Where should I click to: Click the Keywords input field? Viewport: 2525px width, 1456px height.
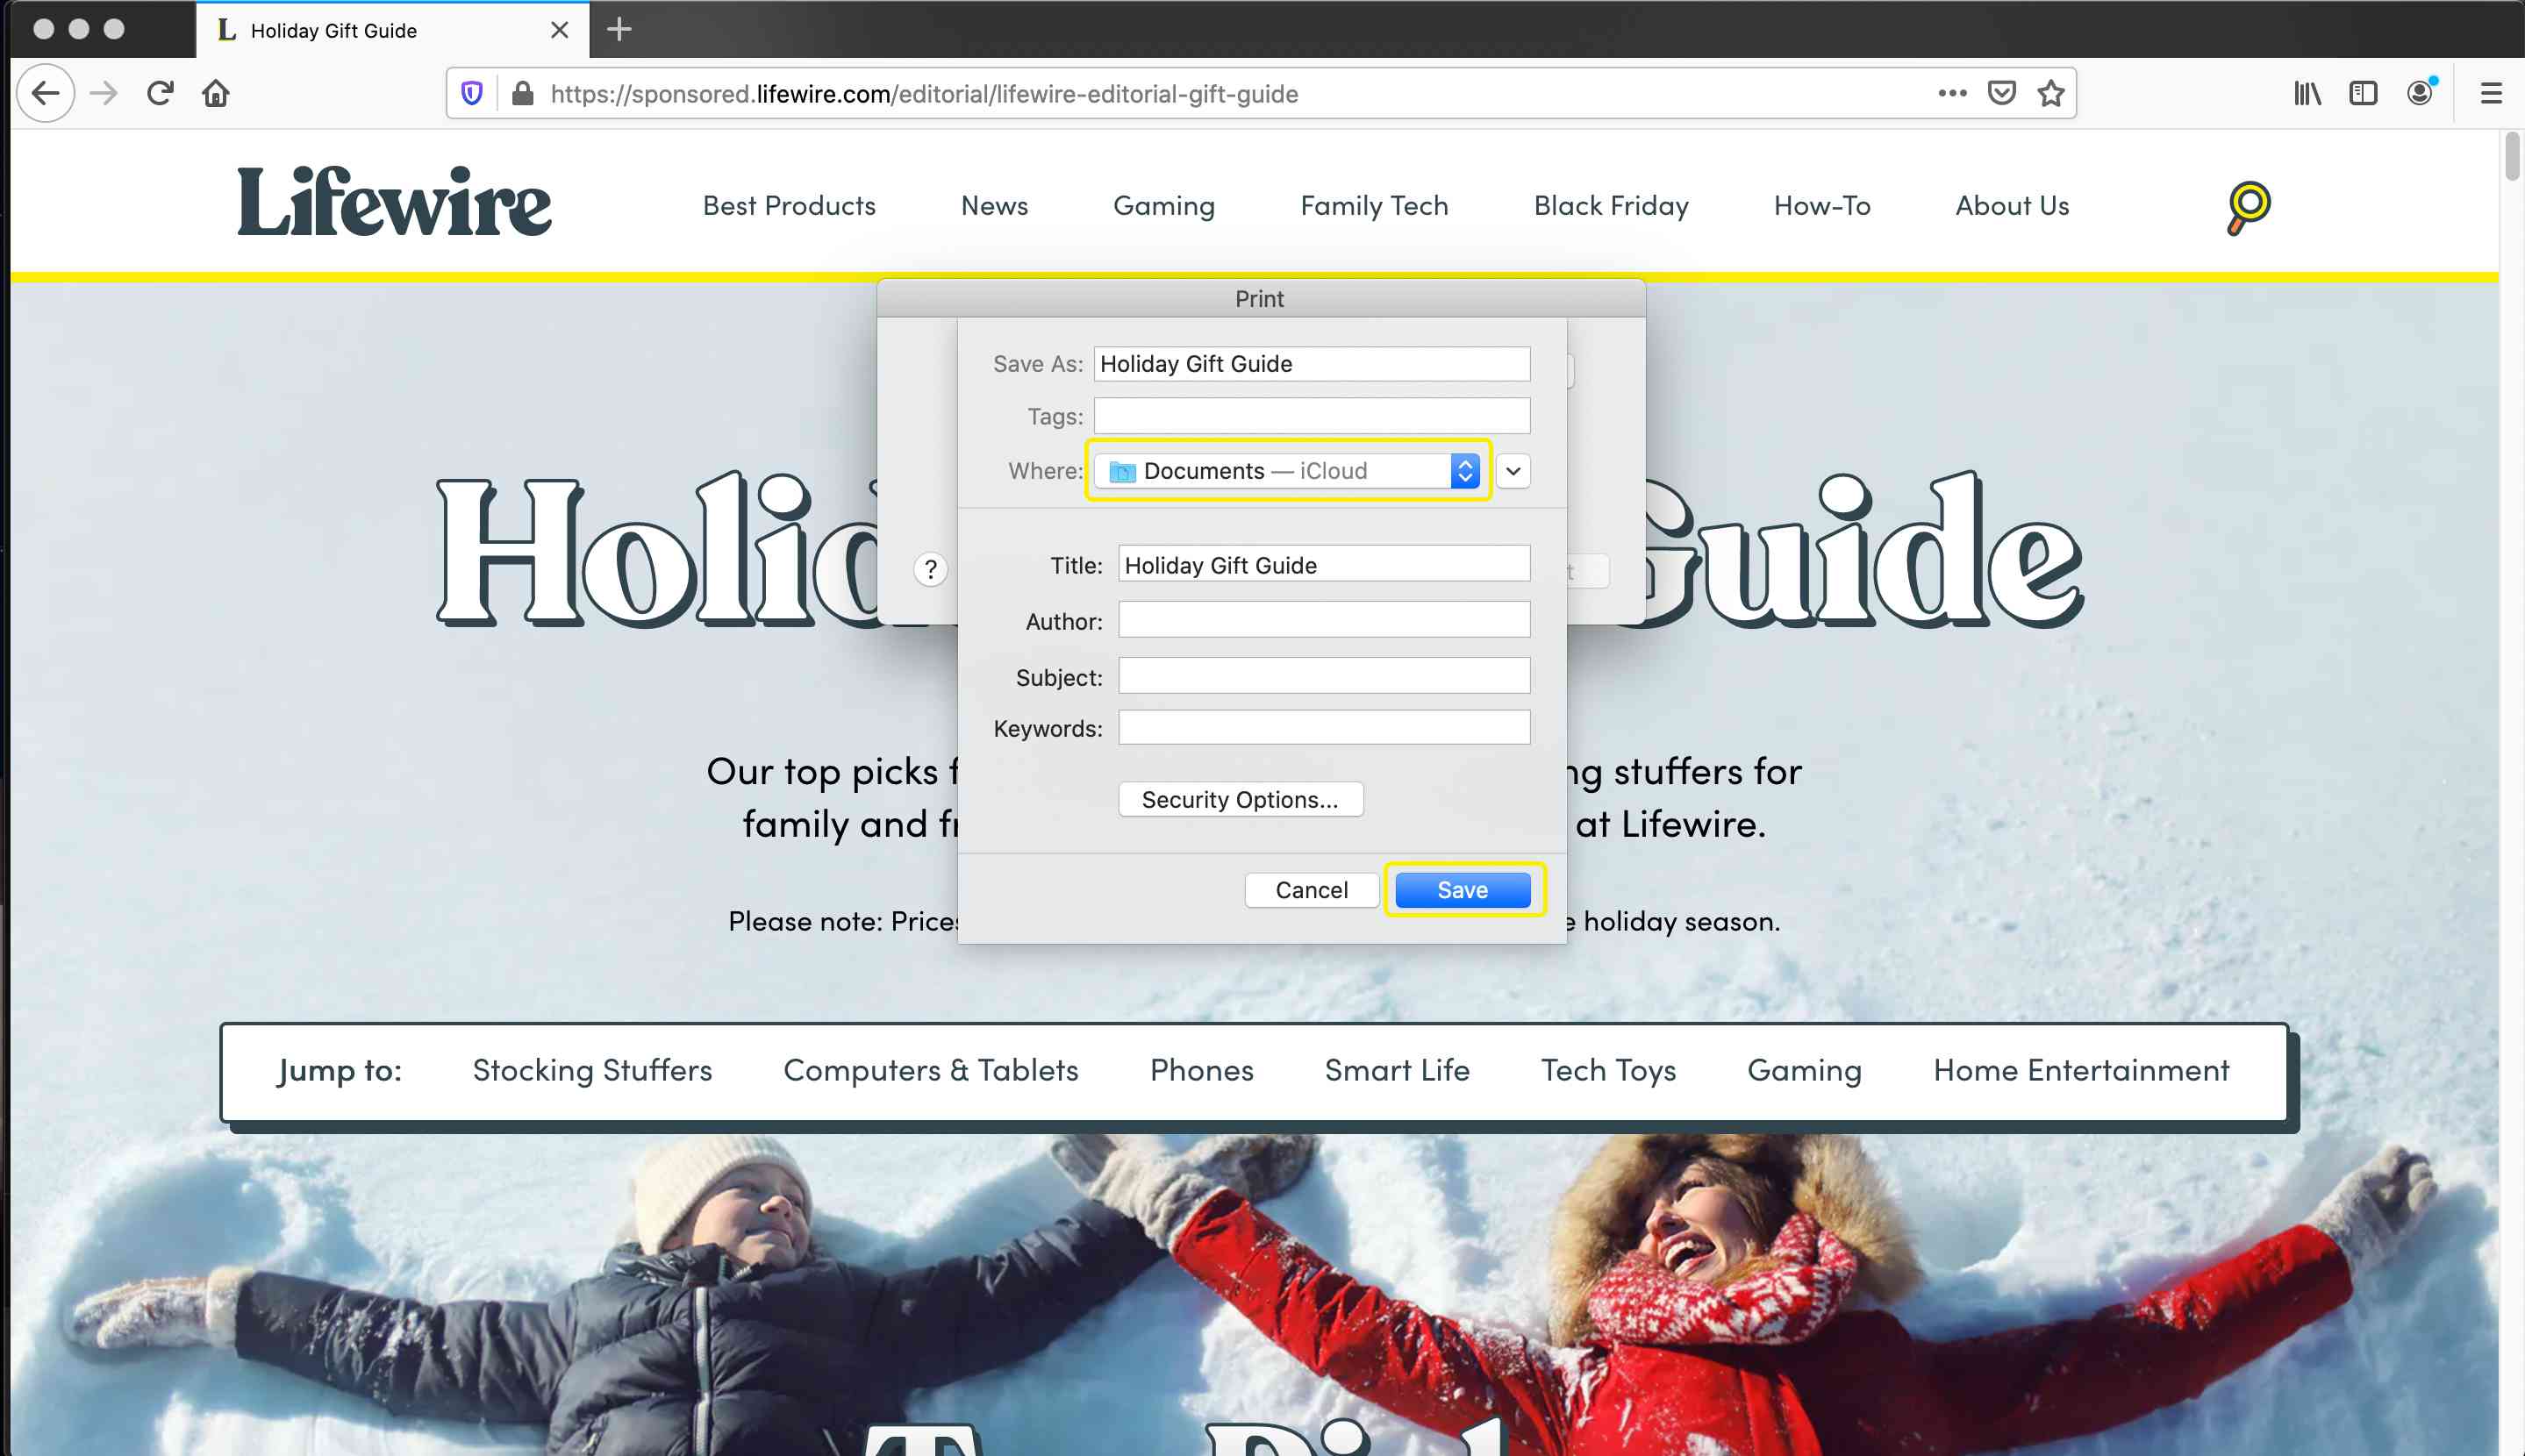pyautogui.click(x=1323, y=726)
